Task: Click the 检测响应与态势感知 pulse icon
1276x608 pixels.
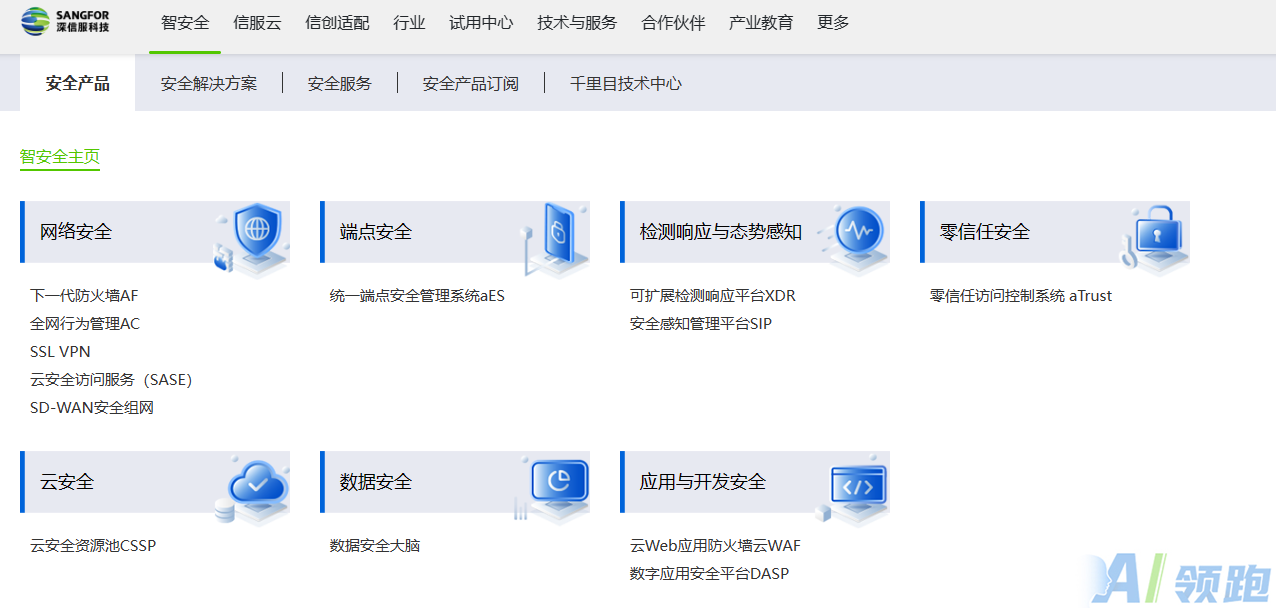Action: (x=853, y=238)
